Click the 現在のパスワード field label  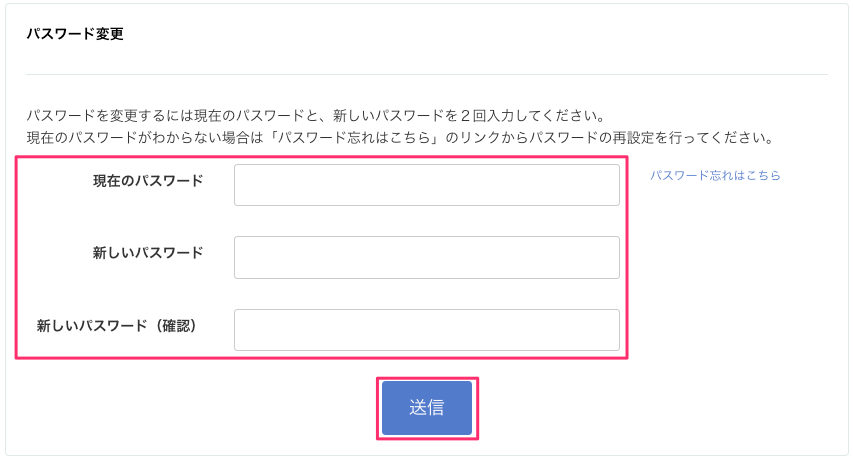pyautogui.click(x=148, y=180)
